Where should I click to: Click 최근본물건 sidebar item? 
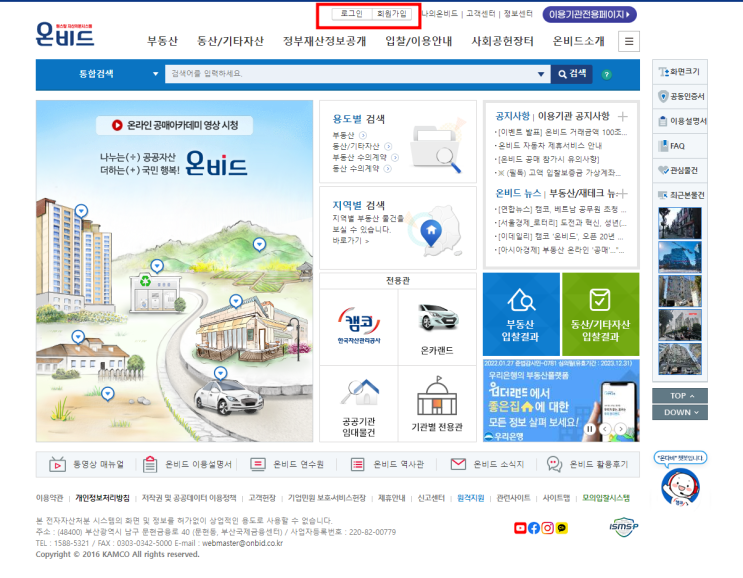pyautogui.click(x=680, y=195)
